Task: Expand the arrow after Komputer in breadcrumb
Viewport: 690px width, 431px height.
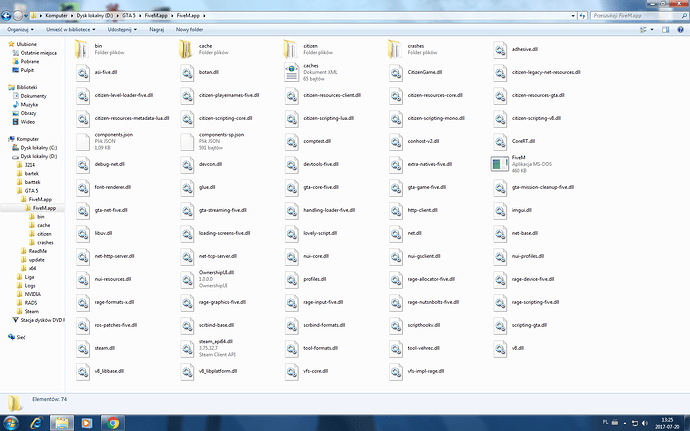Action: pos(72,16)
